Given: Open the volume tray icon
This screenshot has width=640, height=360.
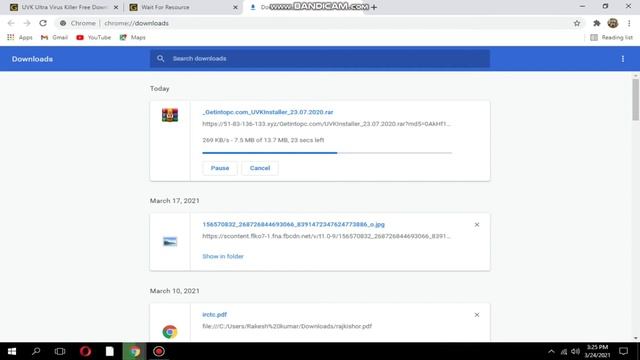Looking at the screenshot, I should pyautogui.click(x=576, y=351).
